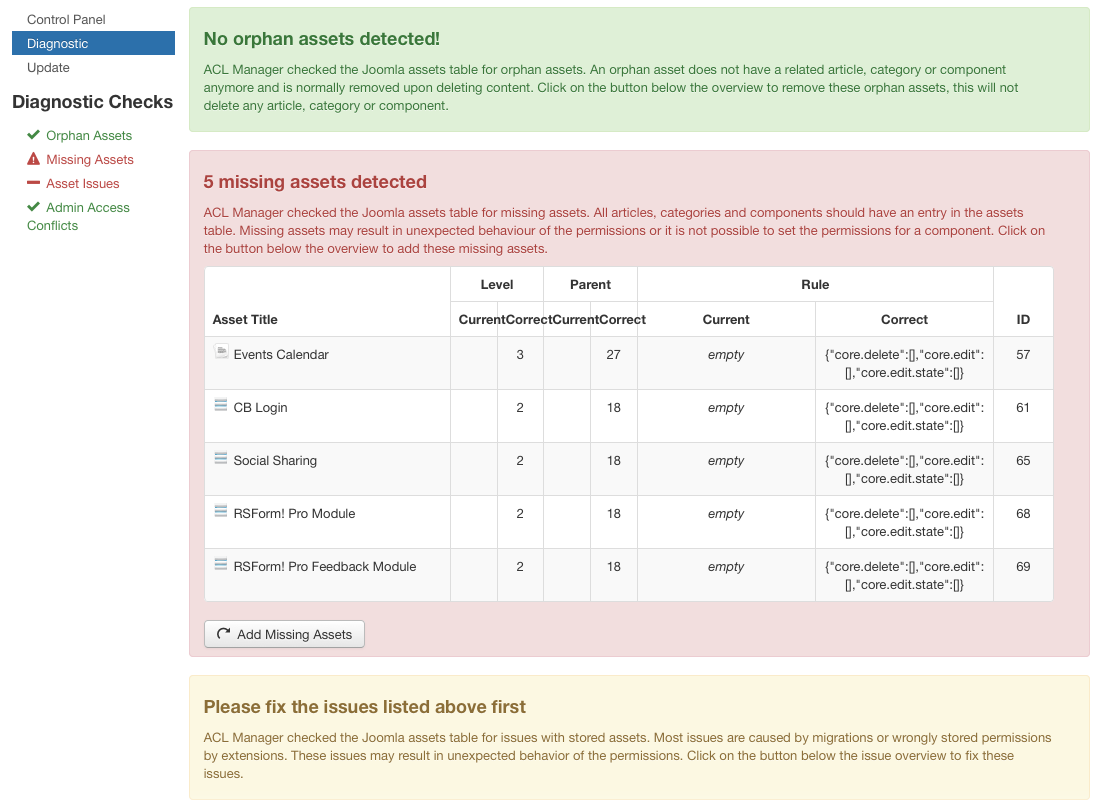Screen dimensions: 1105x812
Task: Click the Parent column group header
Action: pos(590,284)
